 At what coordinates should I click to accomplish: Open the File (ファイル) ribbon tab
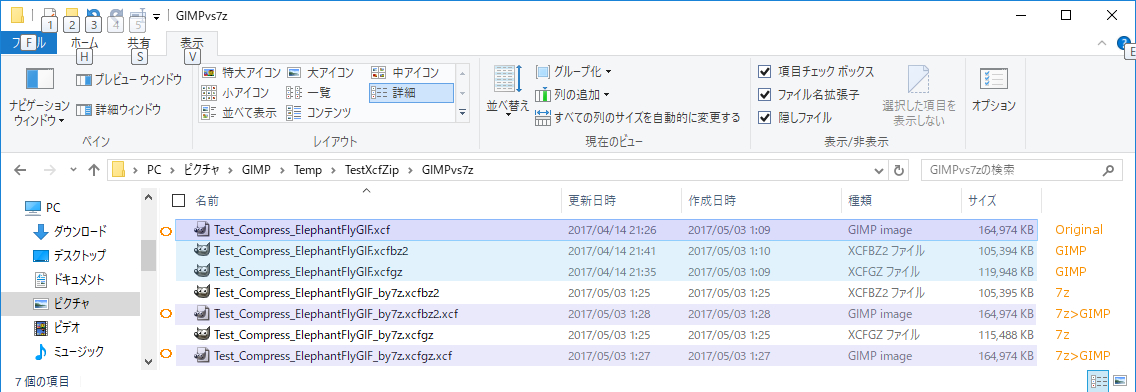click(28, 43)
